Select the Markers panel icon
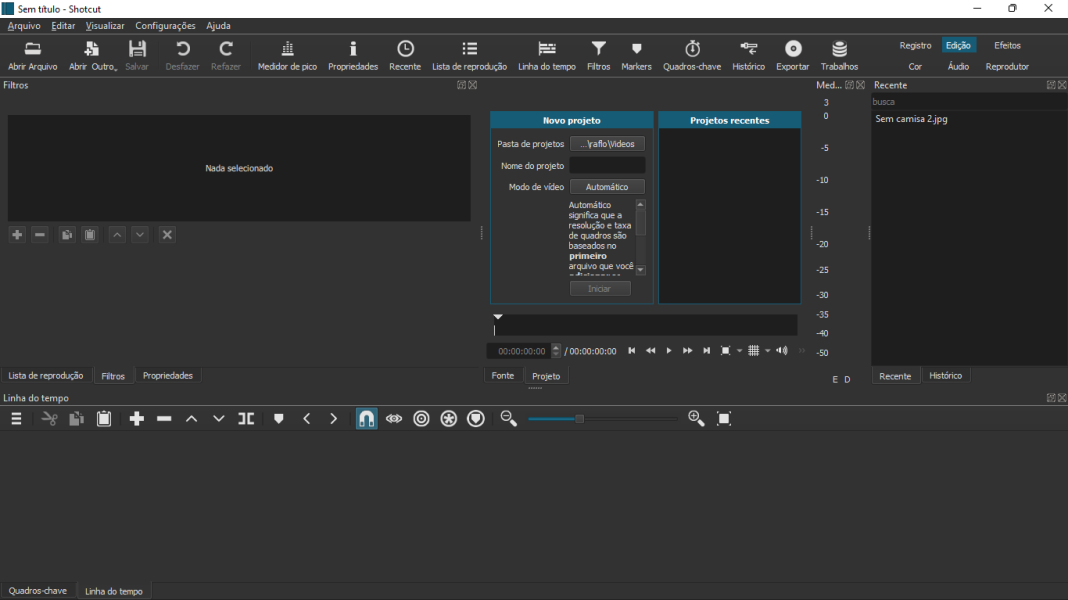Screen dimensions: 1068x600 (636, 54)
